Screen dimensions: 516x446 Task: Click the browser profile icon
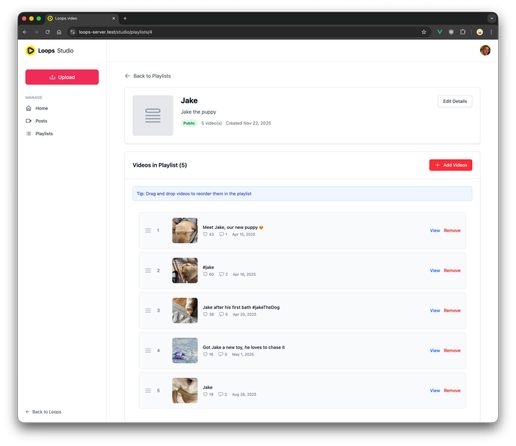point(480,32)
